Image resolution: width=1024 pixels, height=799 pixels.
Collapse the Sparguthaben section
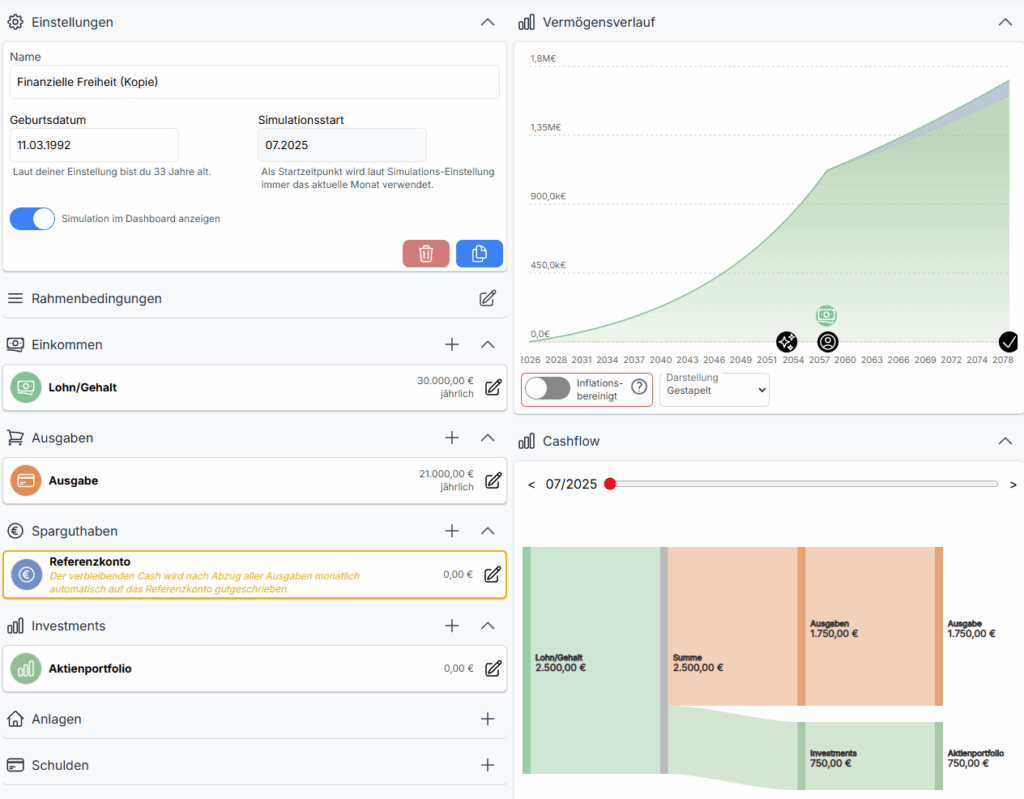click(488, 531)
